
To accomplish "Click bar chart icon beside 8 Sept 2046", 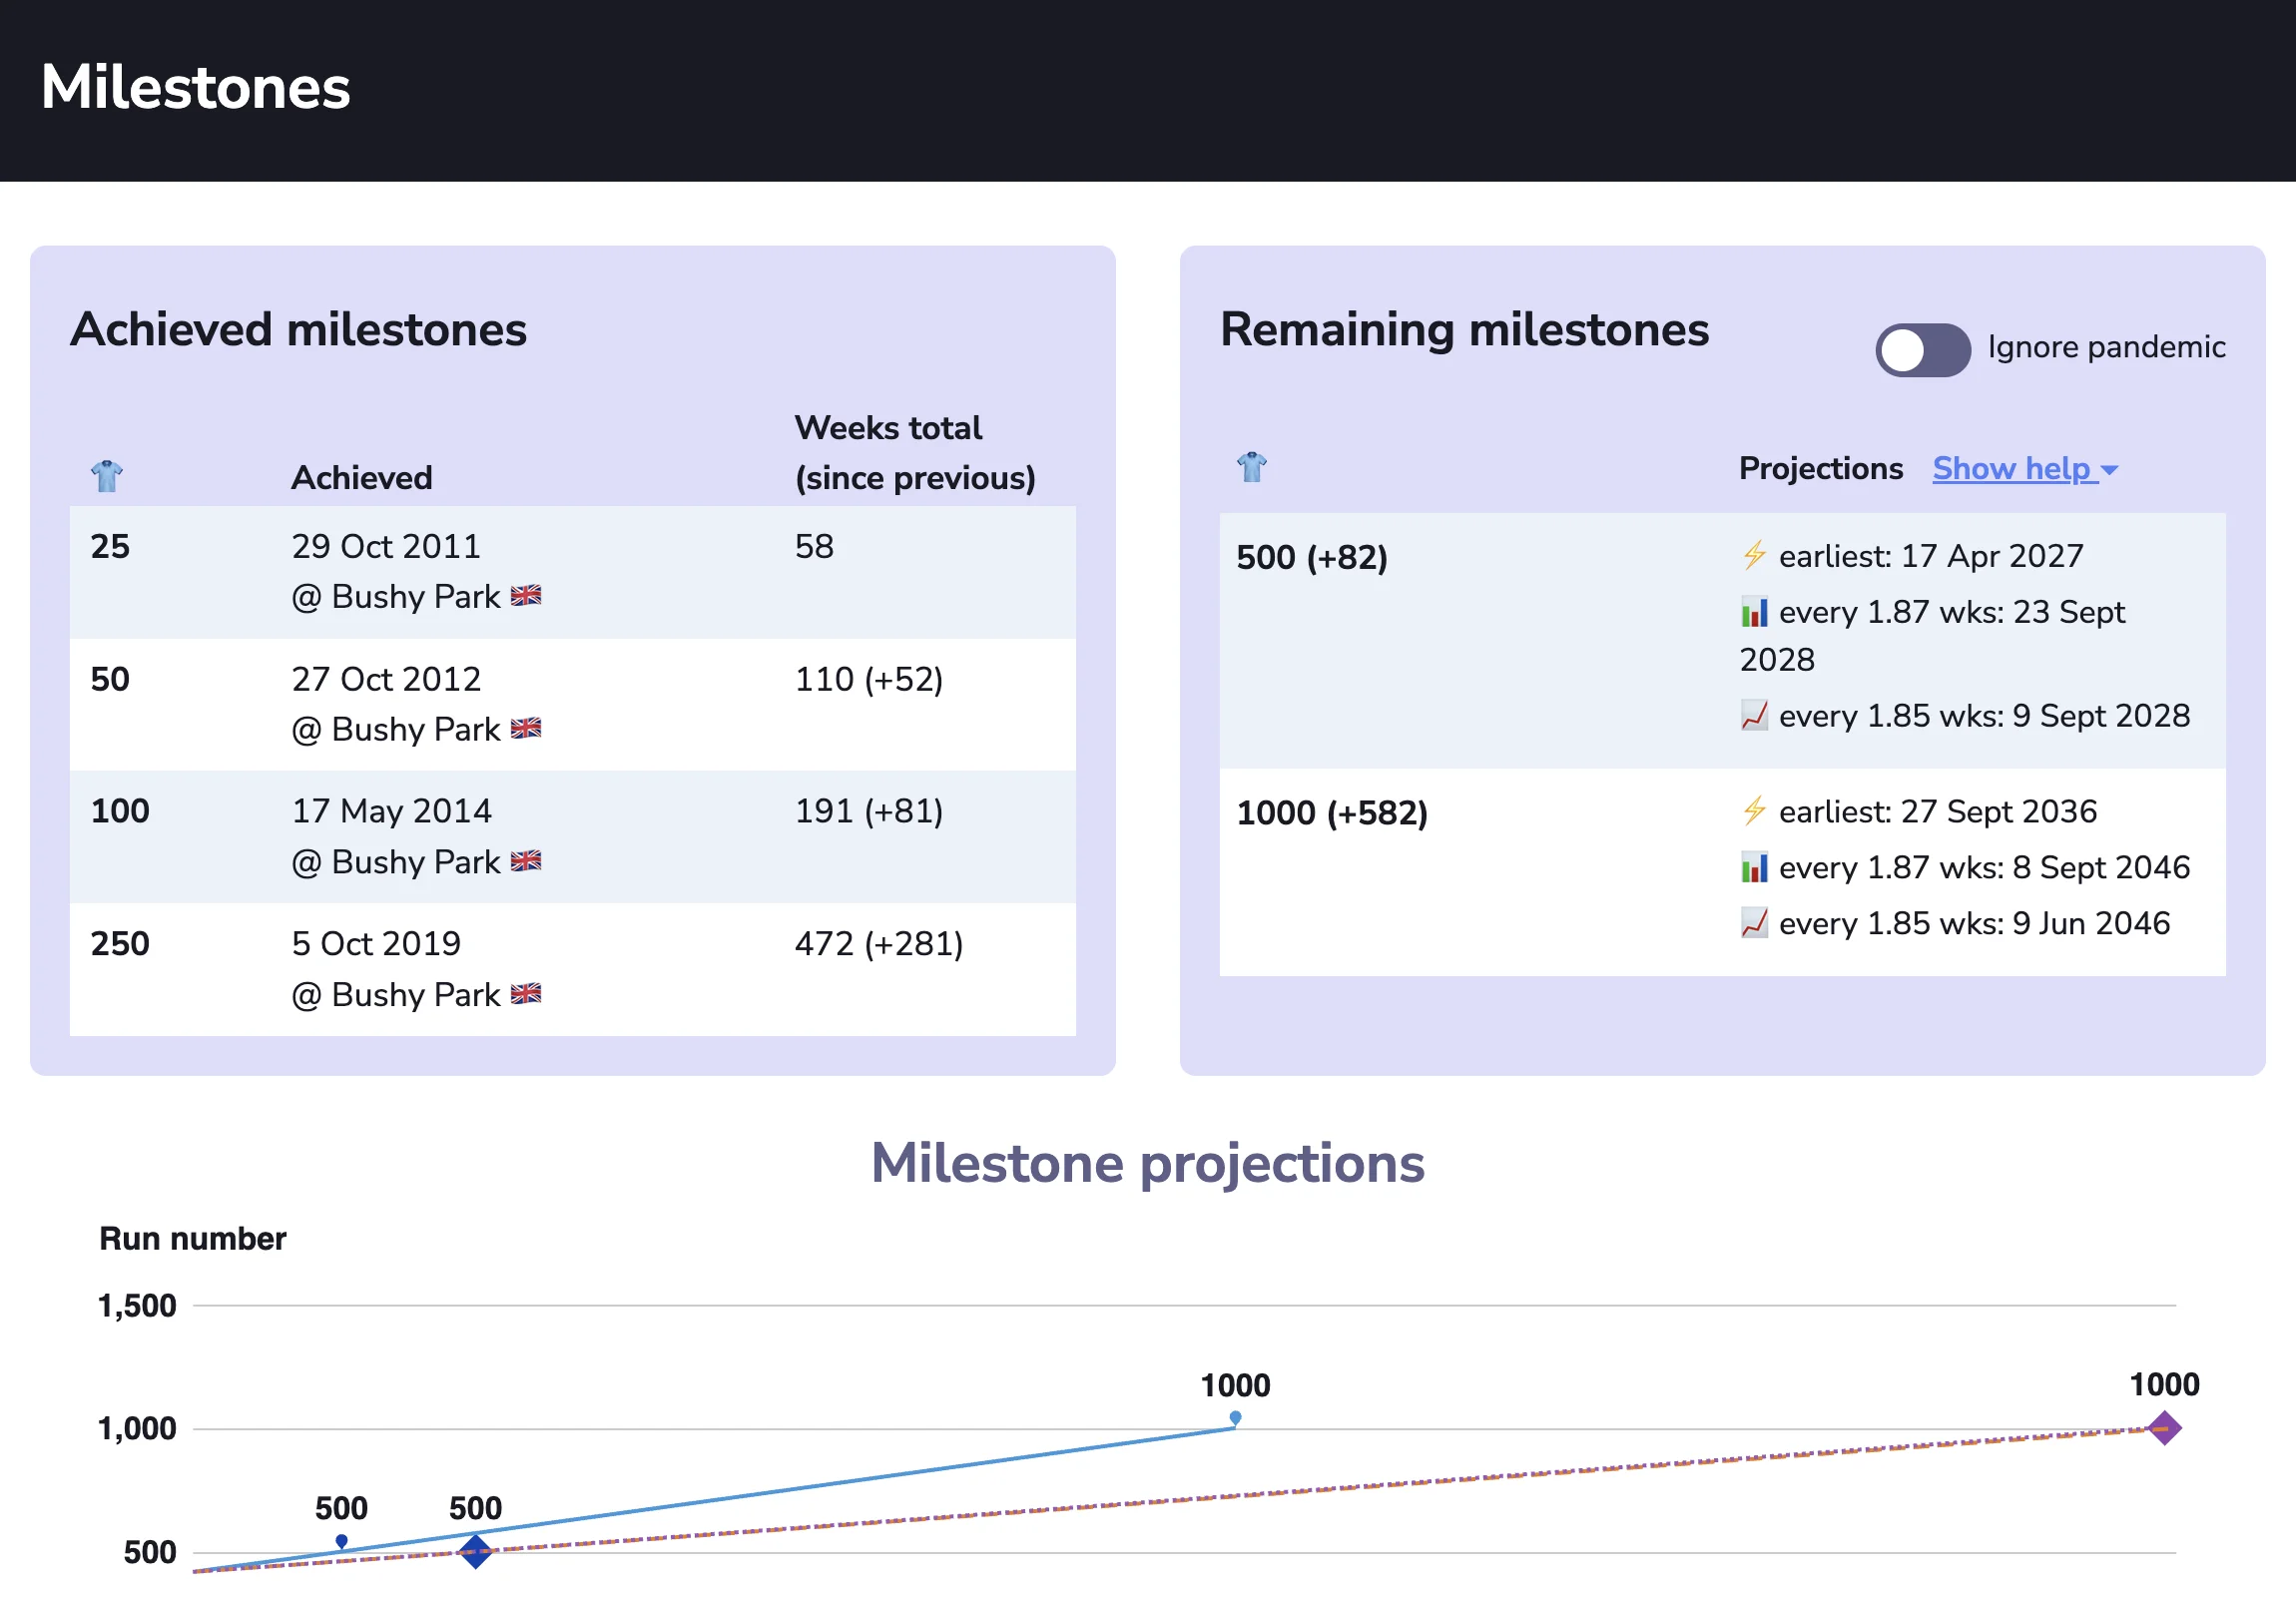I will [1753, 866].
